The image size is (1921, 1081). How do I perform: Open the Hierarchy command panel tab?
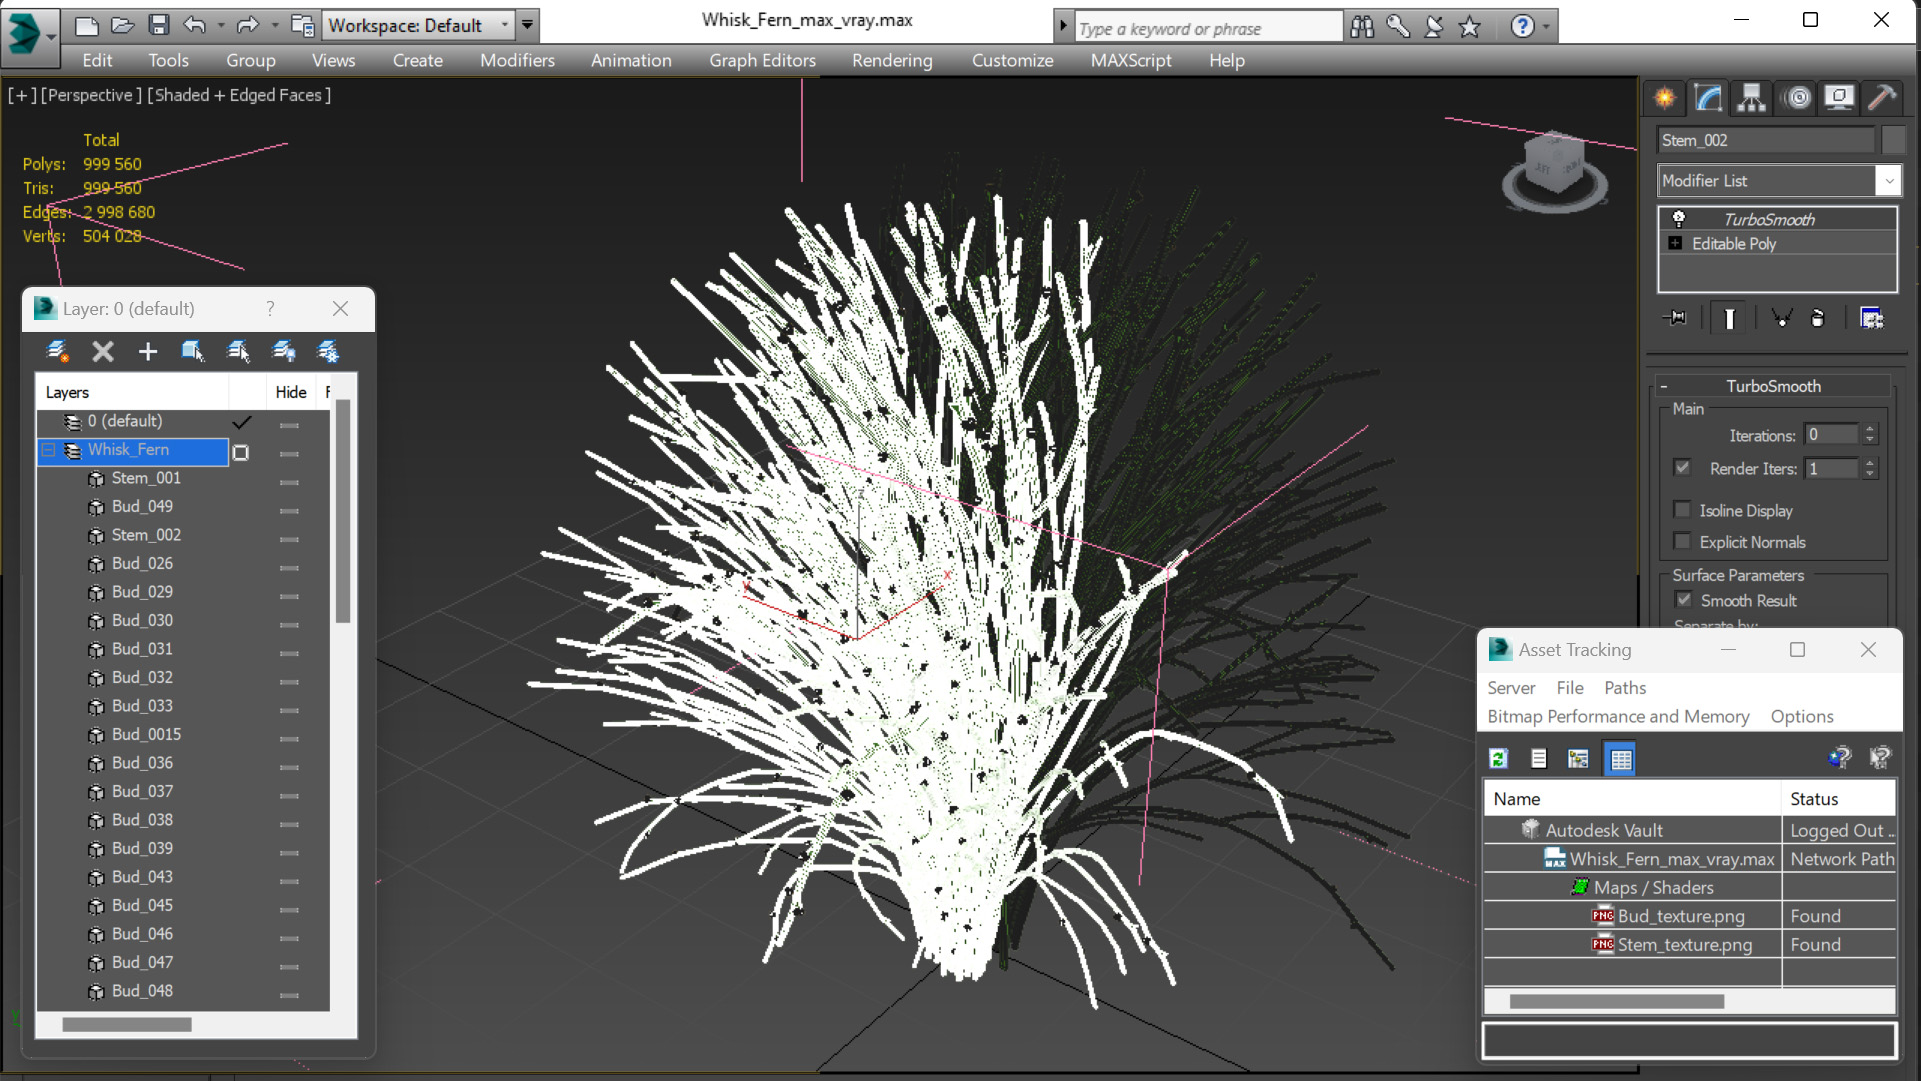(1751, 97)
